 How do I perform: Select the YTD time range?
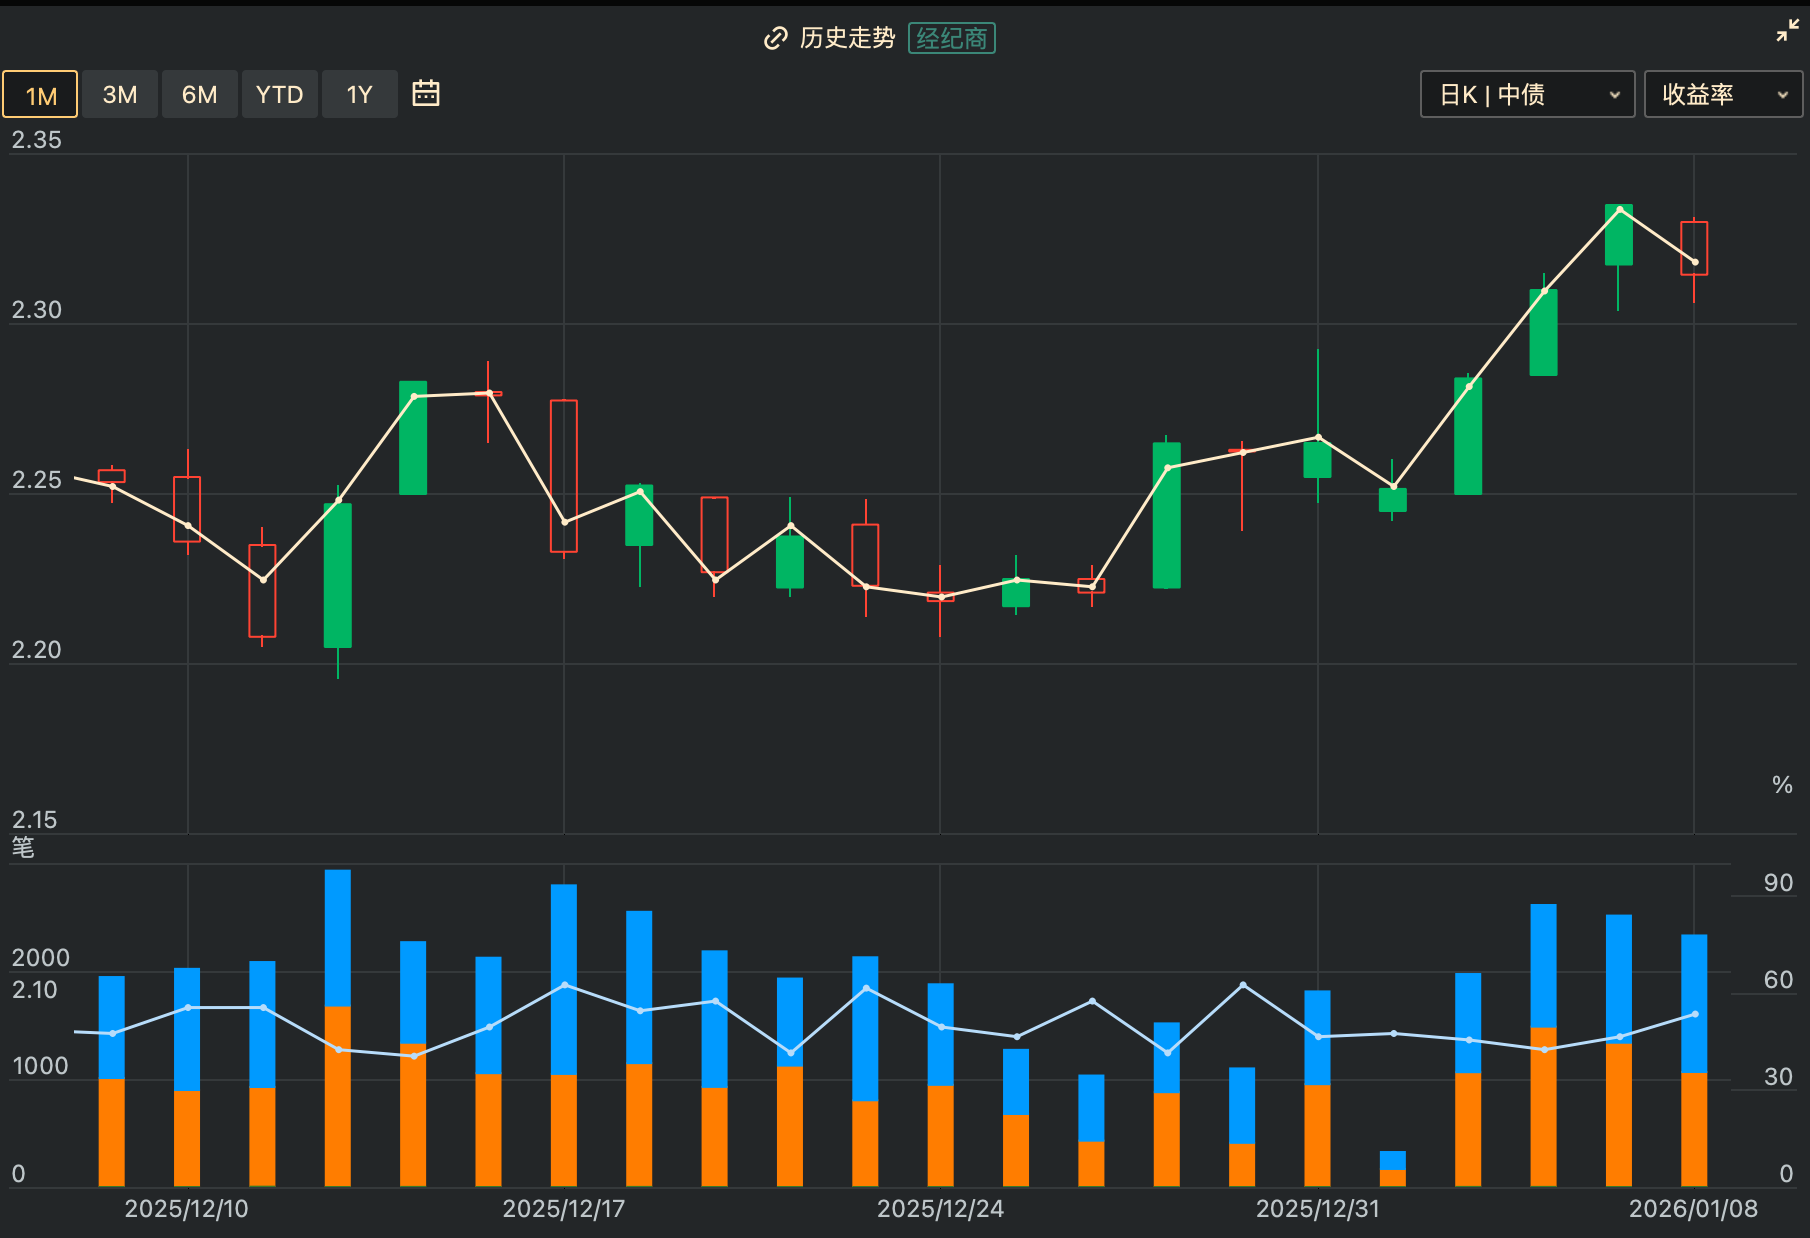coord(279,95)
